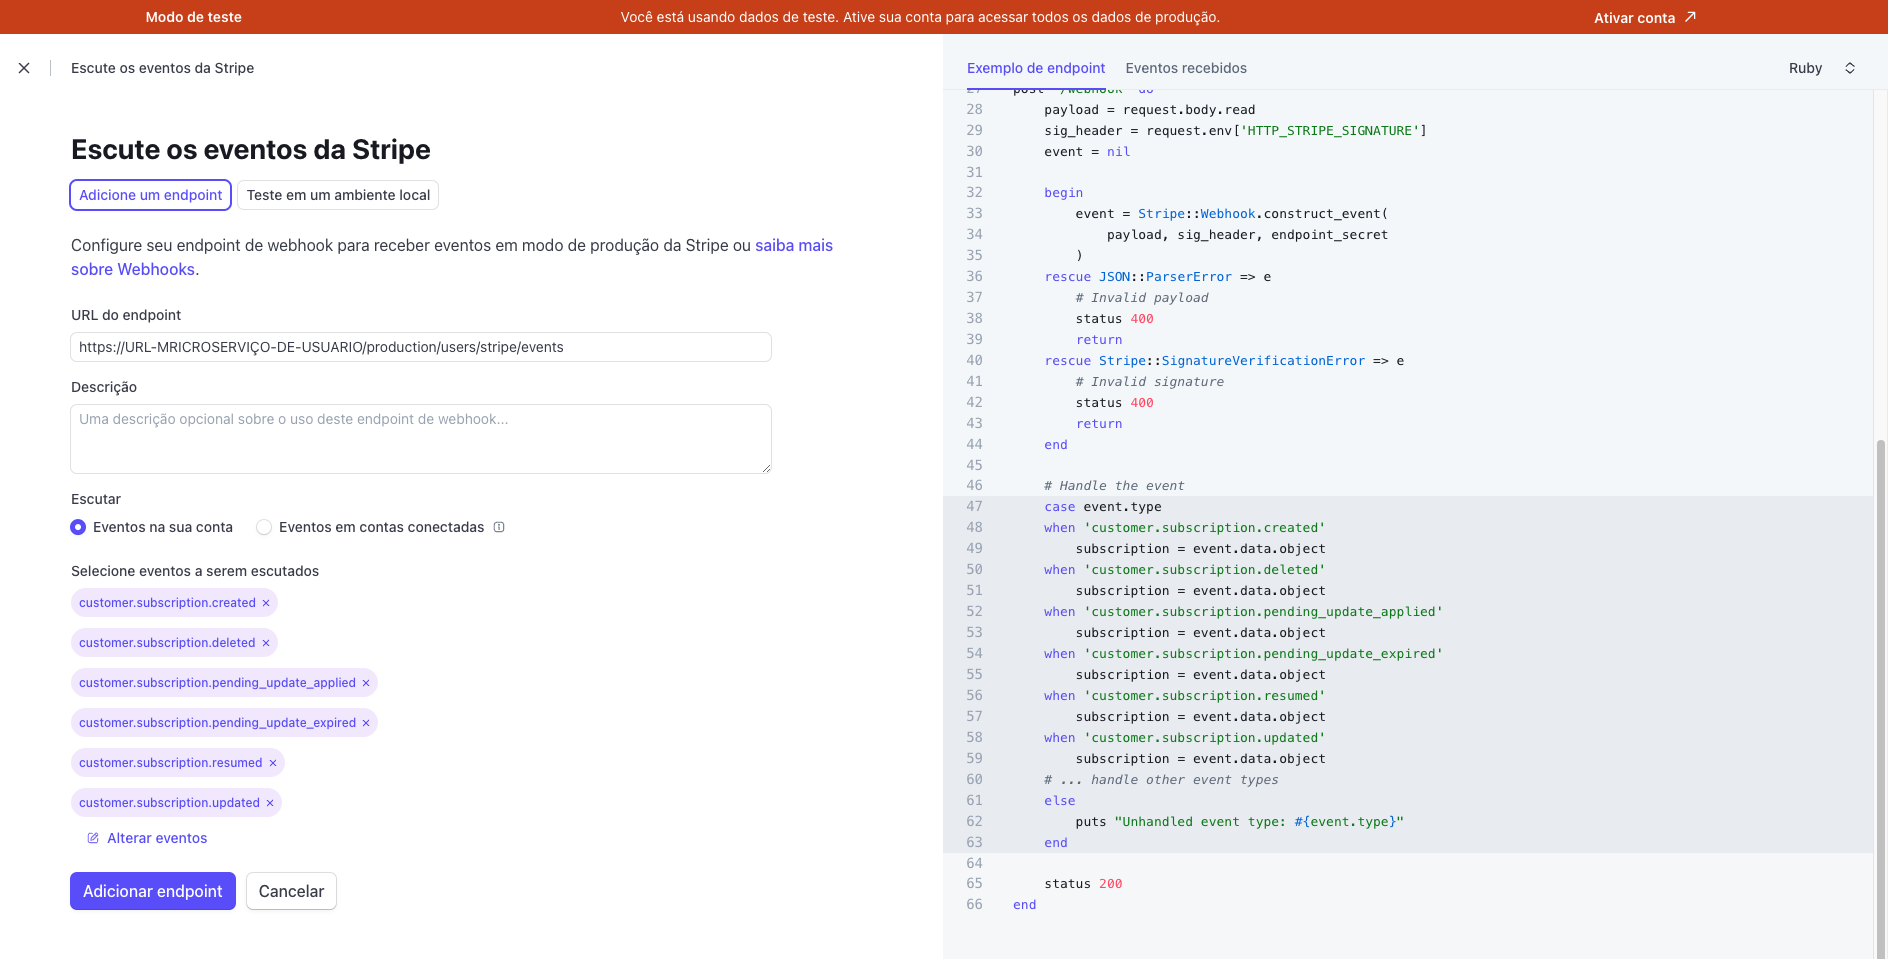Screen dimensions: 1888x959
Task: Click code line 65 status 200
Action: pos(1083,884)
